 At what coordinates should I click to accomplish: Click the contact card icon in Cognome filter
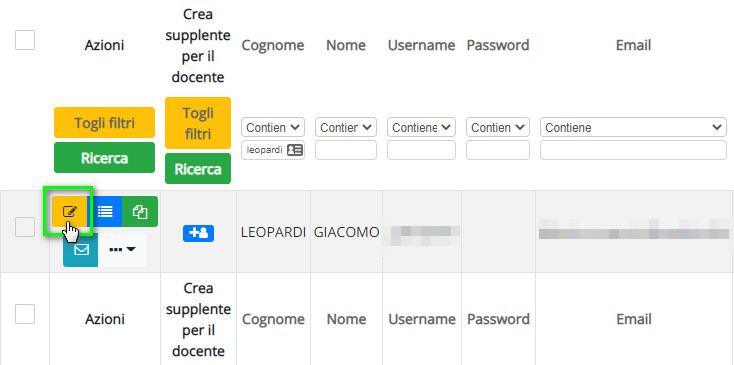tap(295, 150)
